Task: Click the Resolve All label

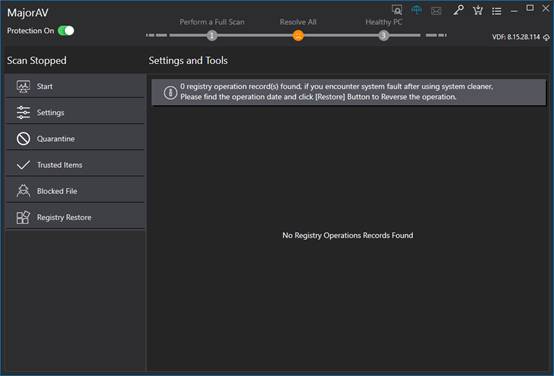Action: pyautogui.click(x=298, y=22)
